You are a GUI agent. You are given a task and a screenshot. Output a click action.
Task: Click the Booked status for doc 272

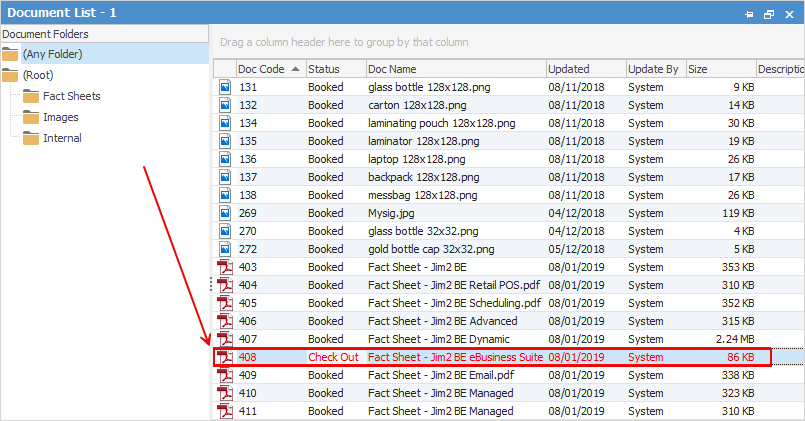(x=325, y=248)
